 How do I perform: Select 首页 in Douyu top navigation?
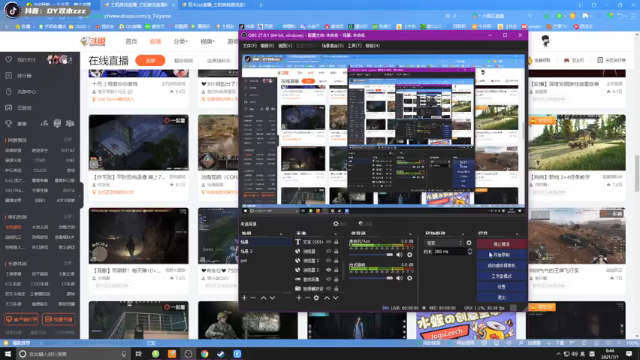(x=131, y=41)
